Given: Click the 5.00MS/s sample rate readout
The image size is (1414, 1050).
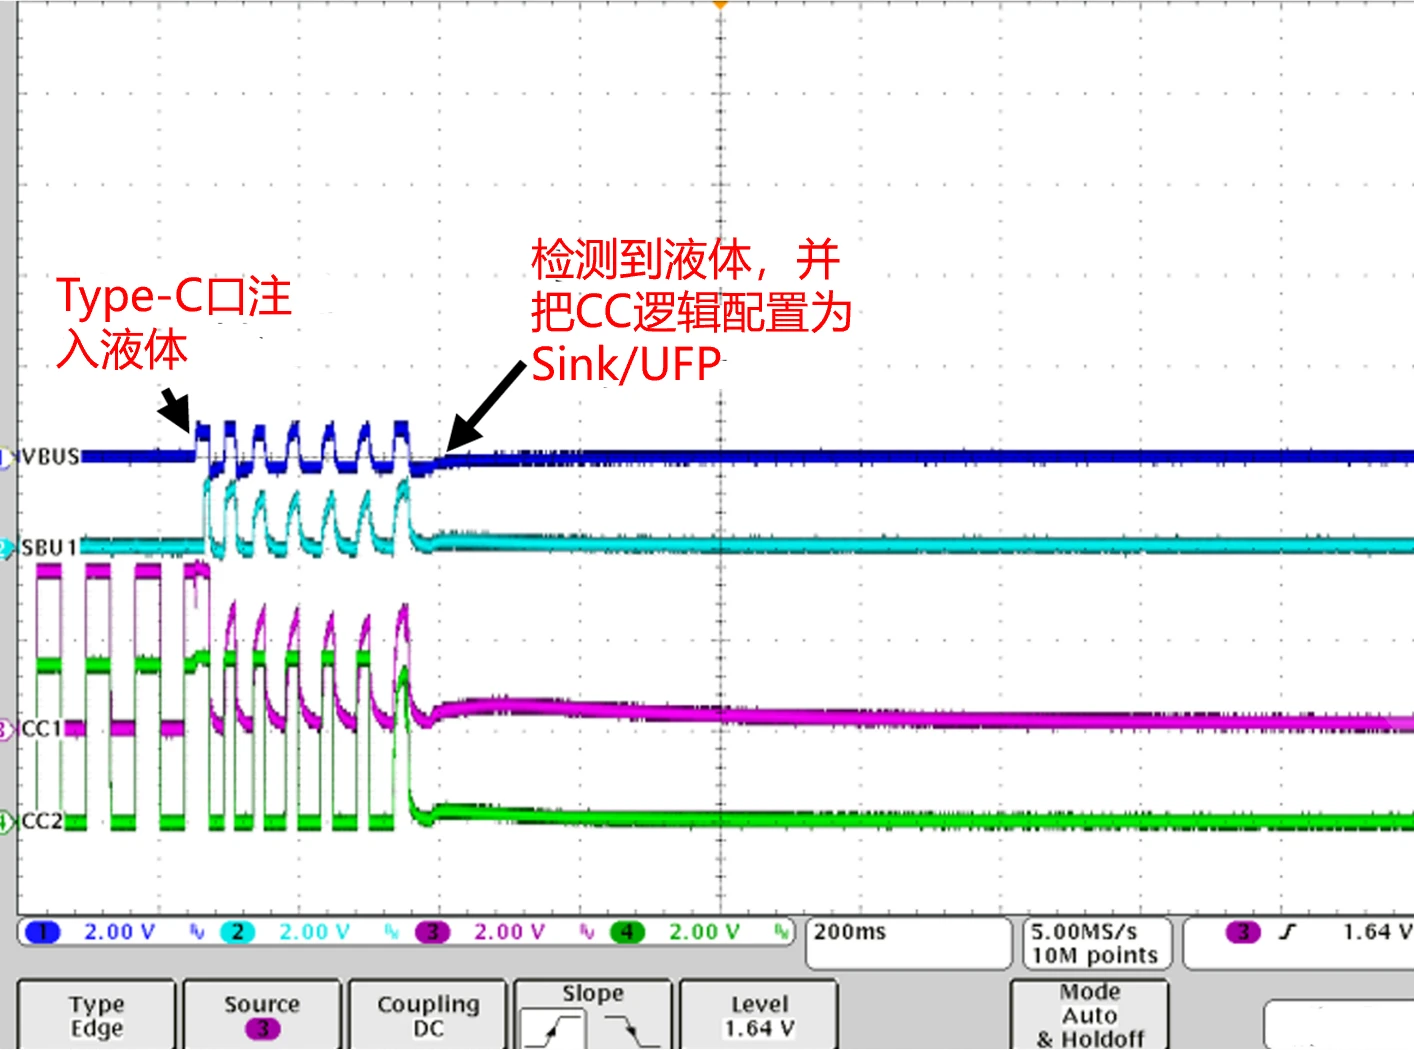Looking at the screenshot, I should [1095, 943].
